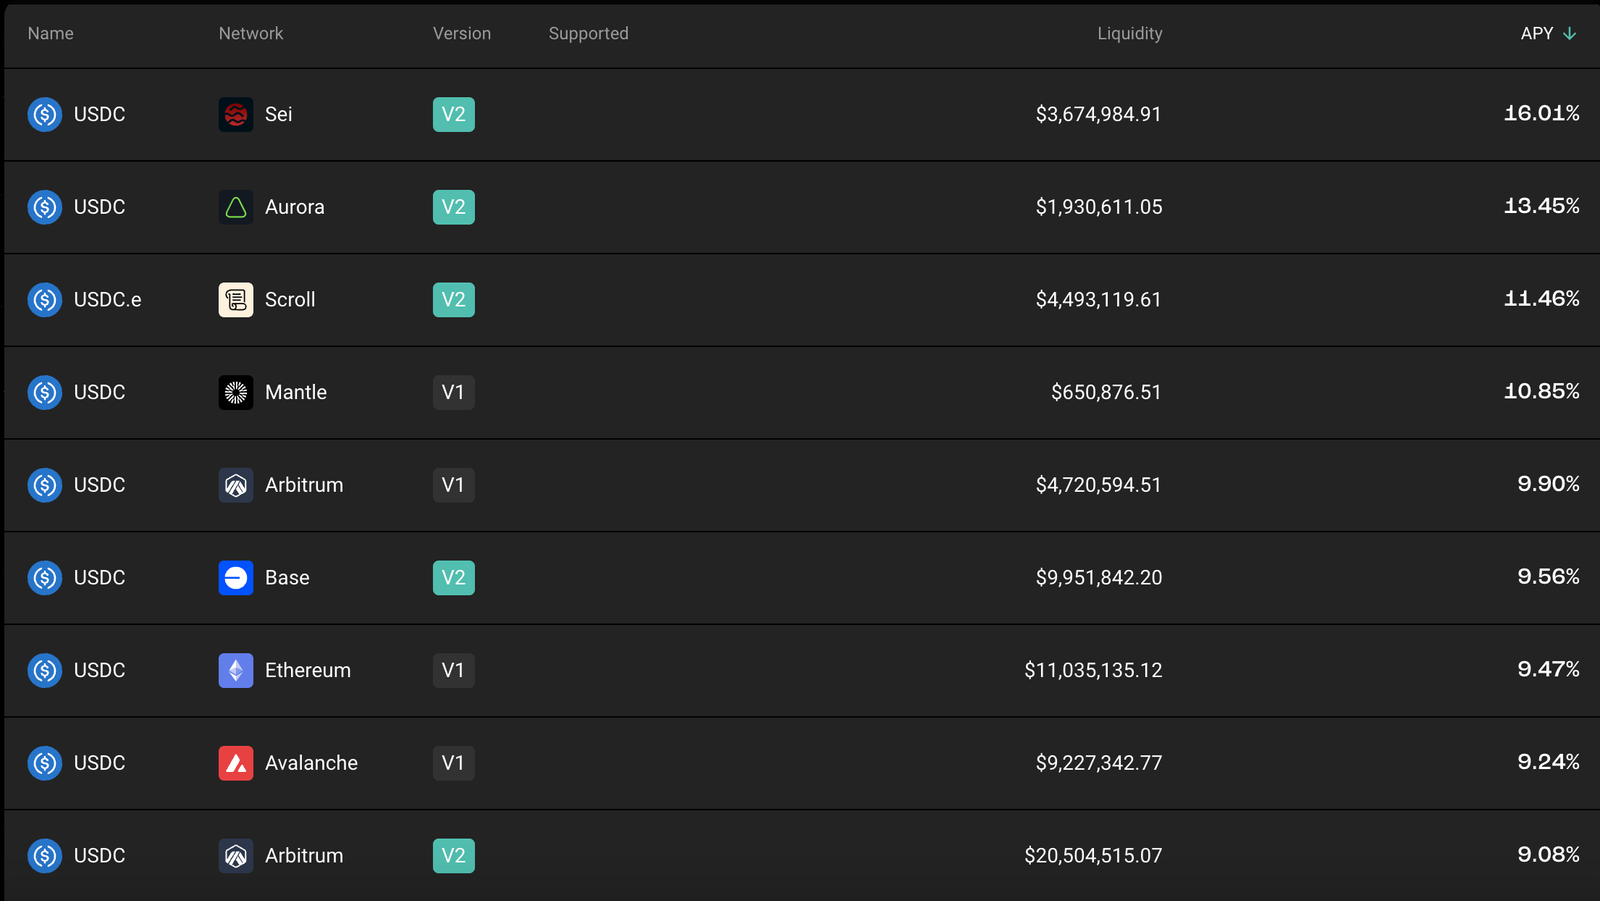Click the Scroll network icon

(236, 300)
